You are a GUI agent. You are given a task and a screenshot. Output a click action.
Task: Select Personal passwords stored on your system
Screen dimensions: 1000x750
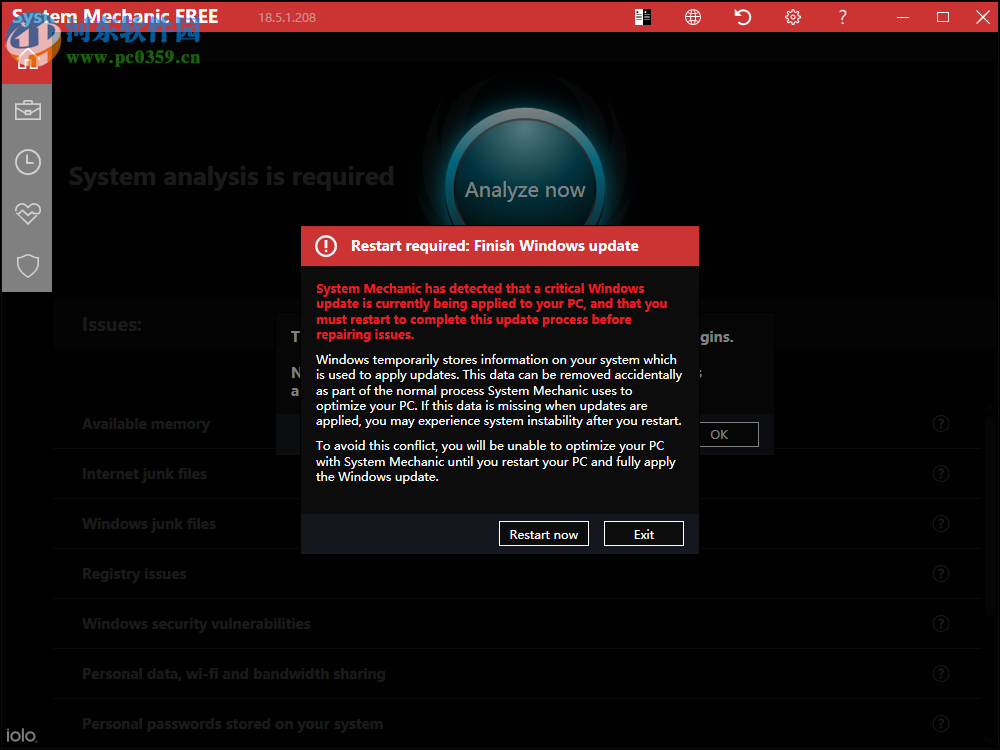tap(517, 723)
